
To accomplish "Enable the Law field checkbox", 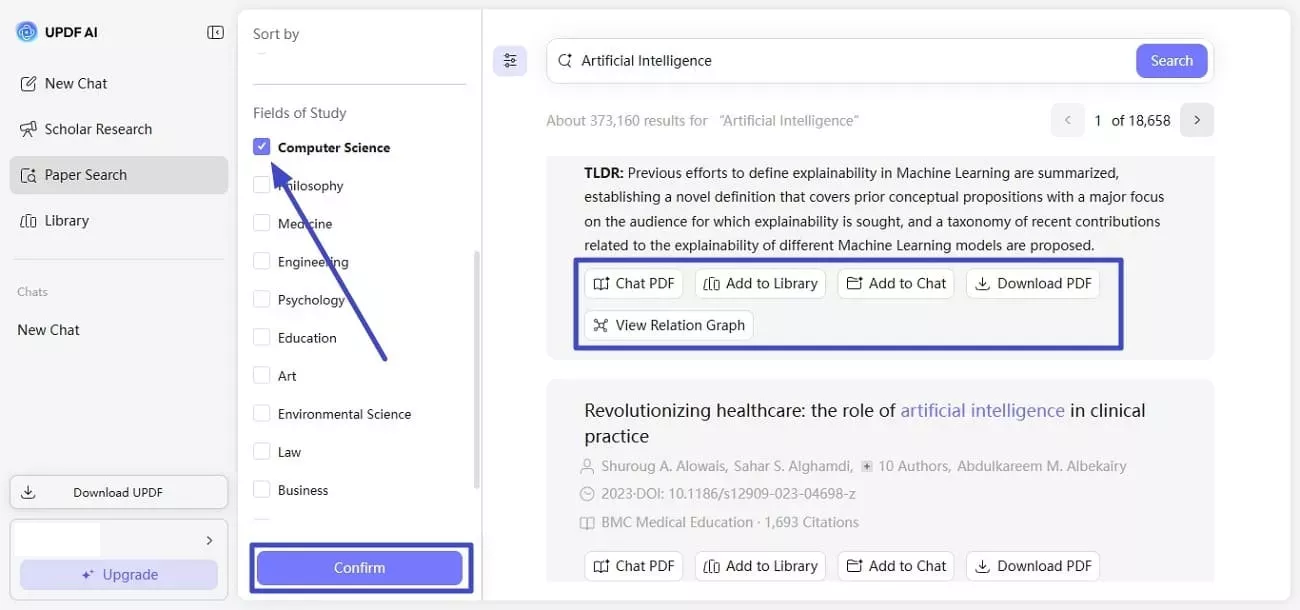I will [x=262, y=452].
